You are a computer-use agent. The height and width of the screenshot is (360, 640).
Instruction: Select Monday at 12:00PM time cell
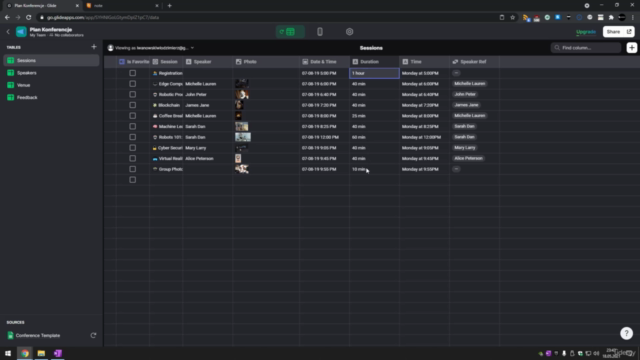[424, 137]
